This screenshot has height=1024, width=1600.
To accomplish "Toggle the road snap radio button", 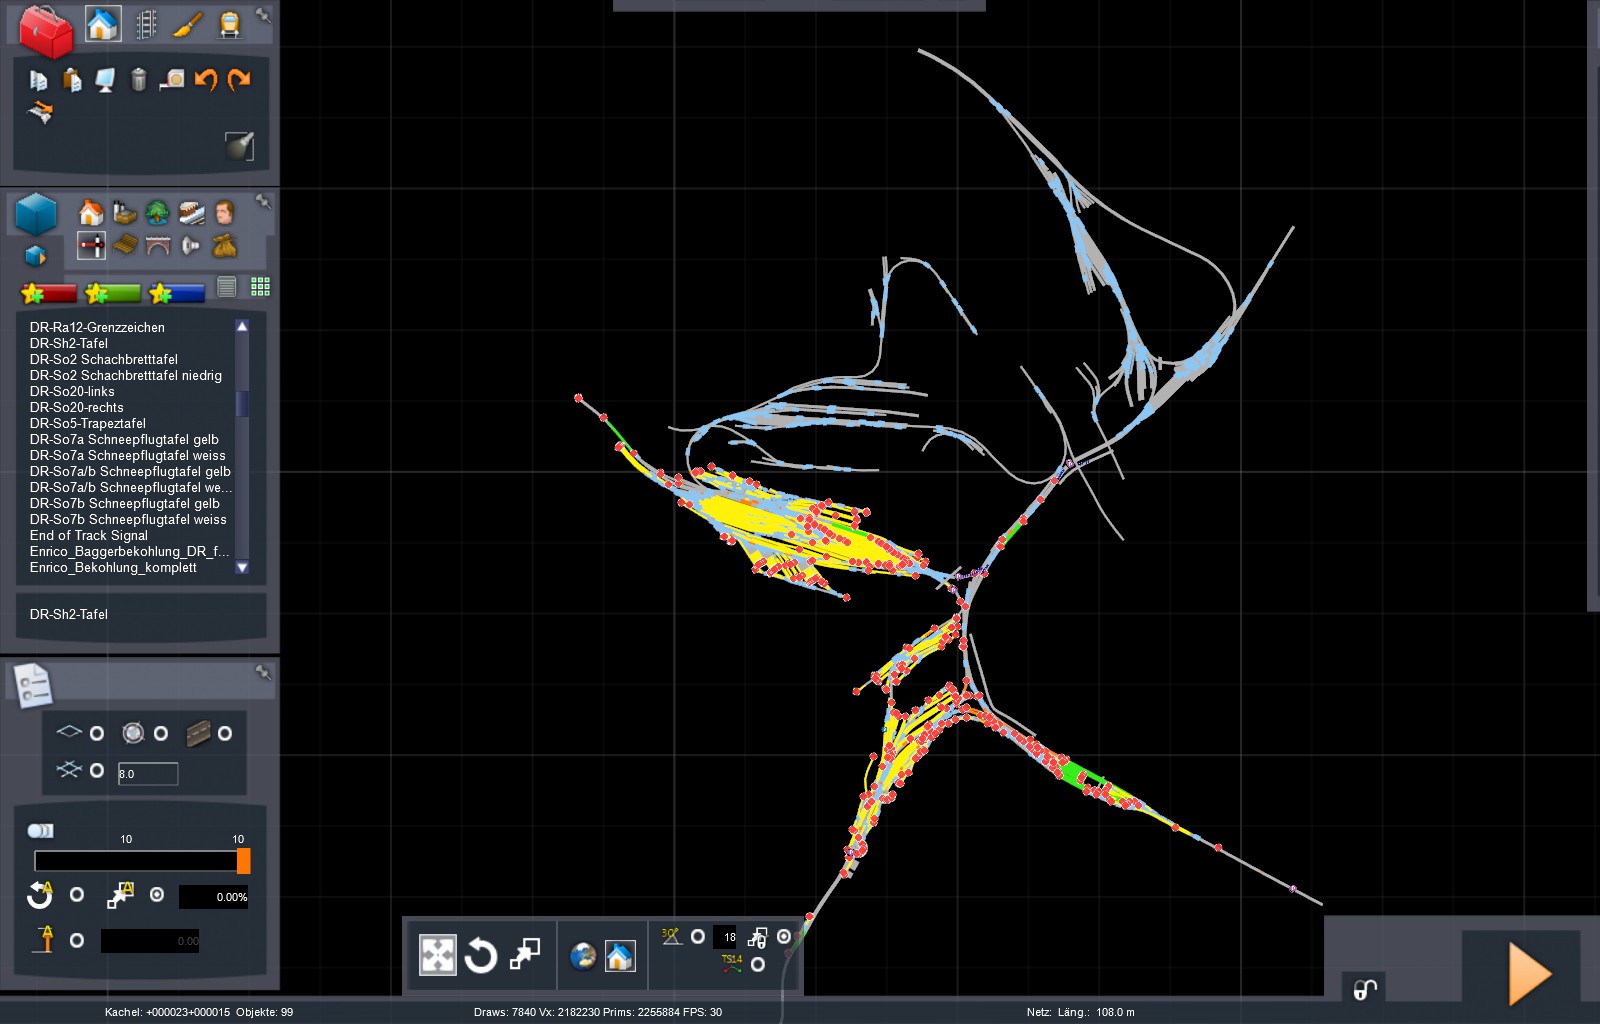I will (225, 734).
